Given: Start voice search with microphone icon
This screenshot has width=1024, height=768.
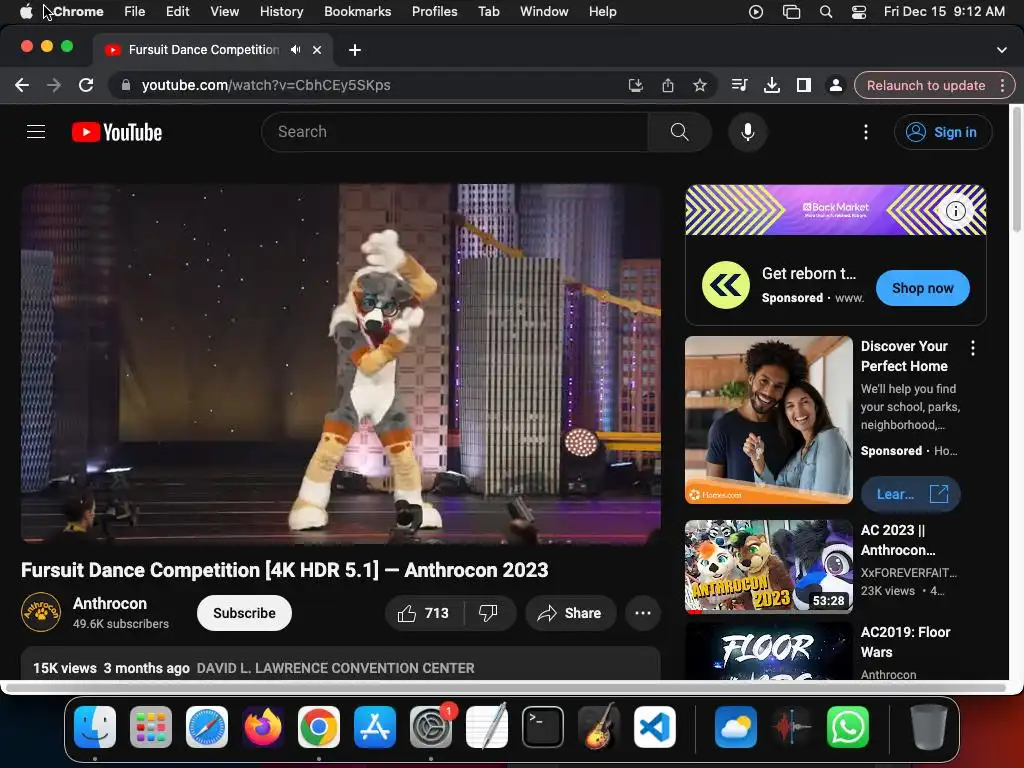Looking at the screenshot, I should coord(748,132).
